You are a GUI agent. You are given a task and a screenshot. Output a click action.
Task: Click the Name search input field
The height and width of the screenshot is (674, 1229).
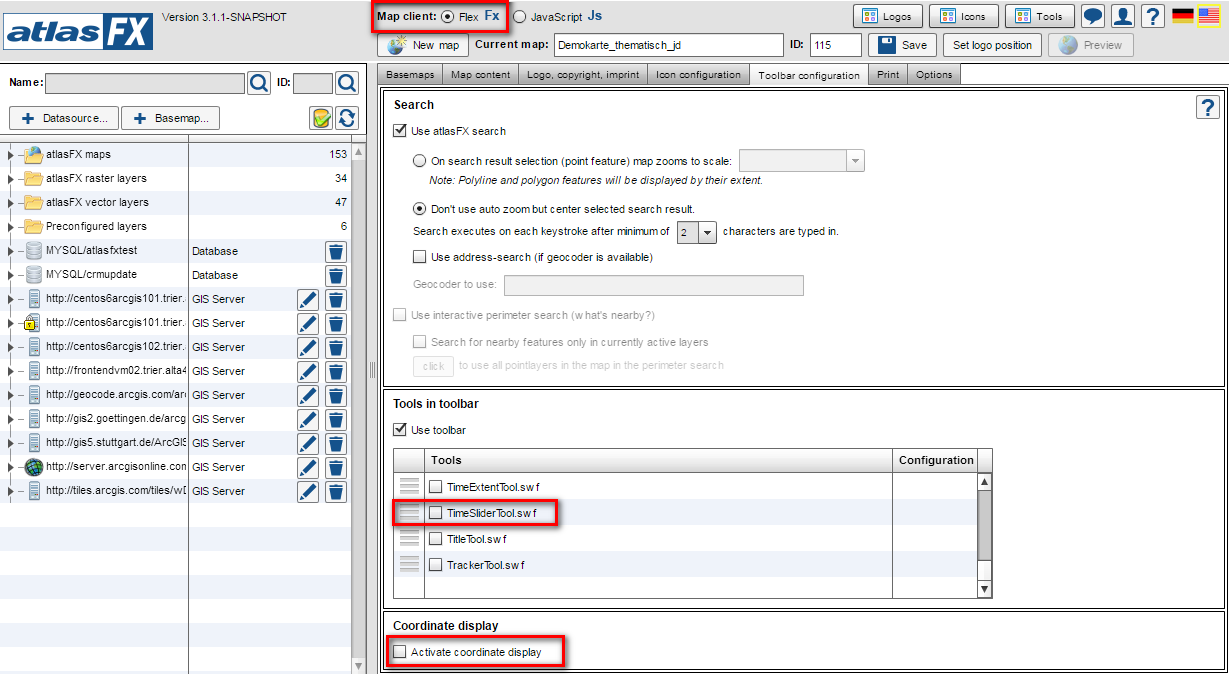coord(145,83)
